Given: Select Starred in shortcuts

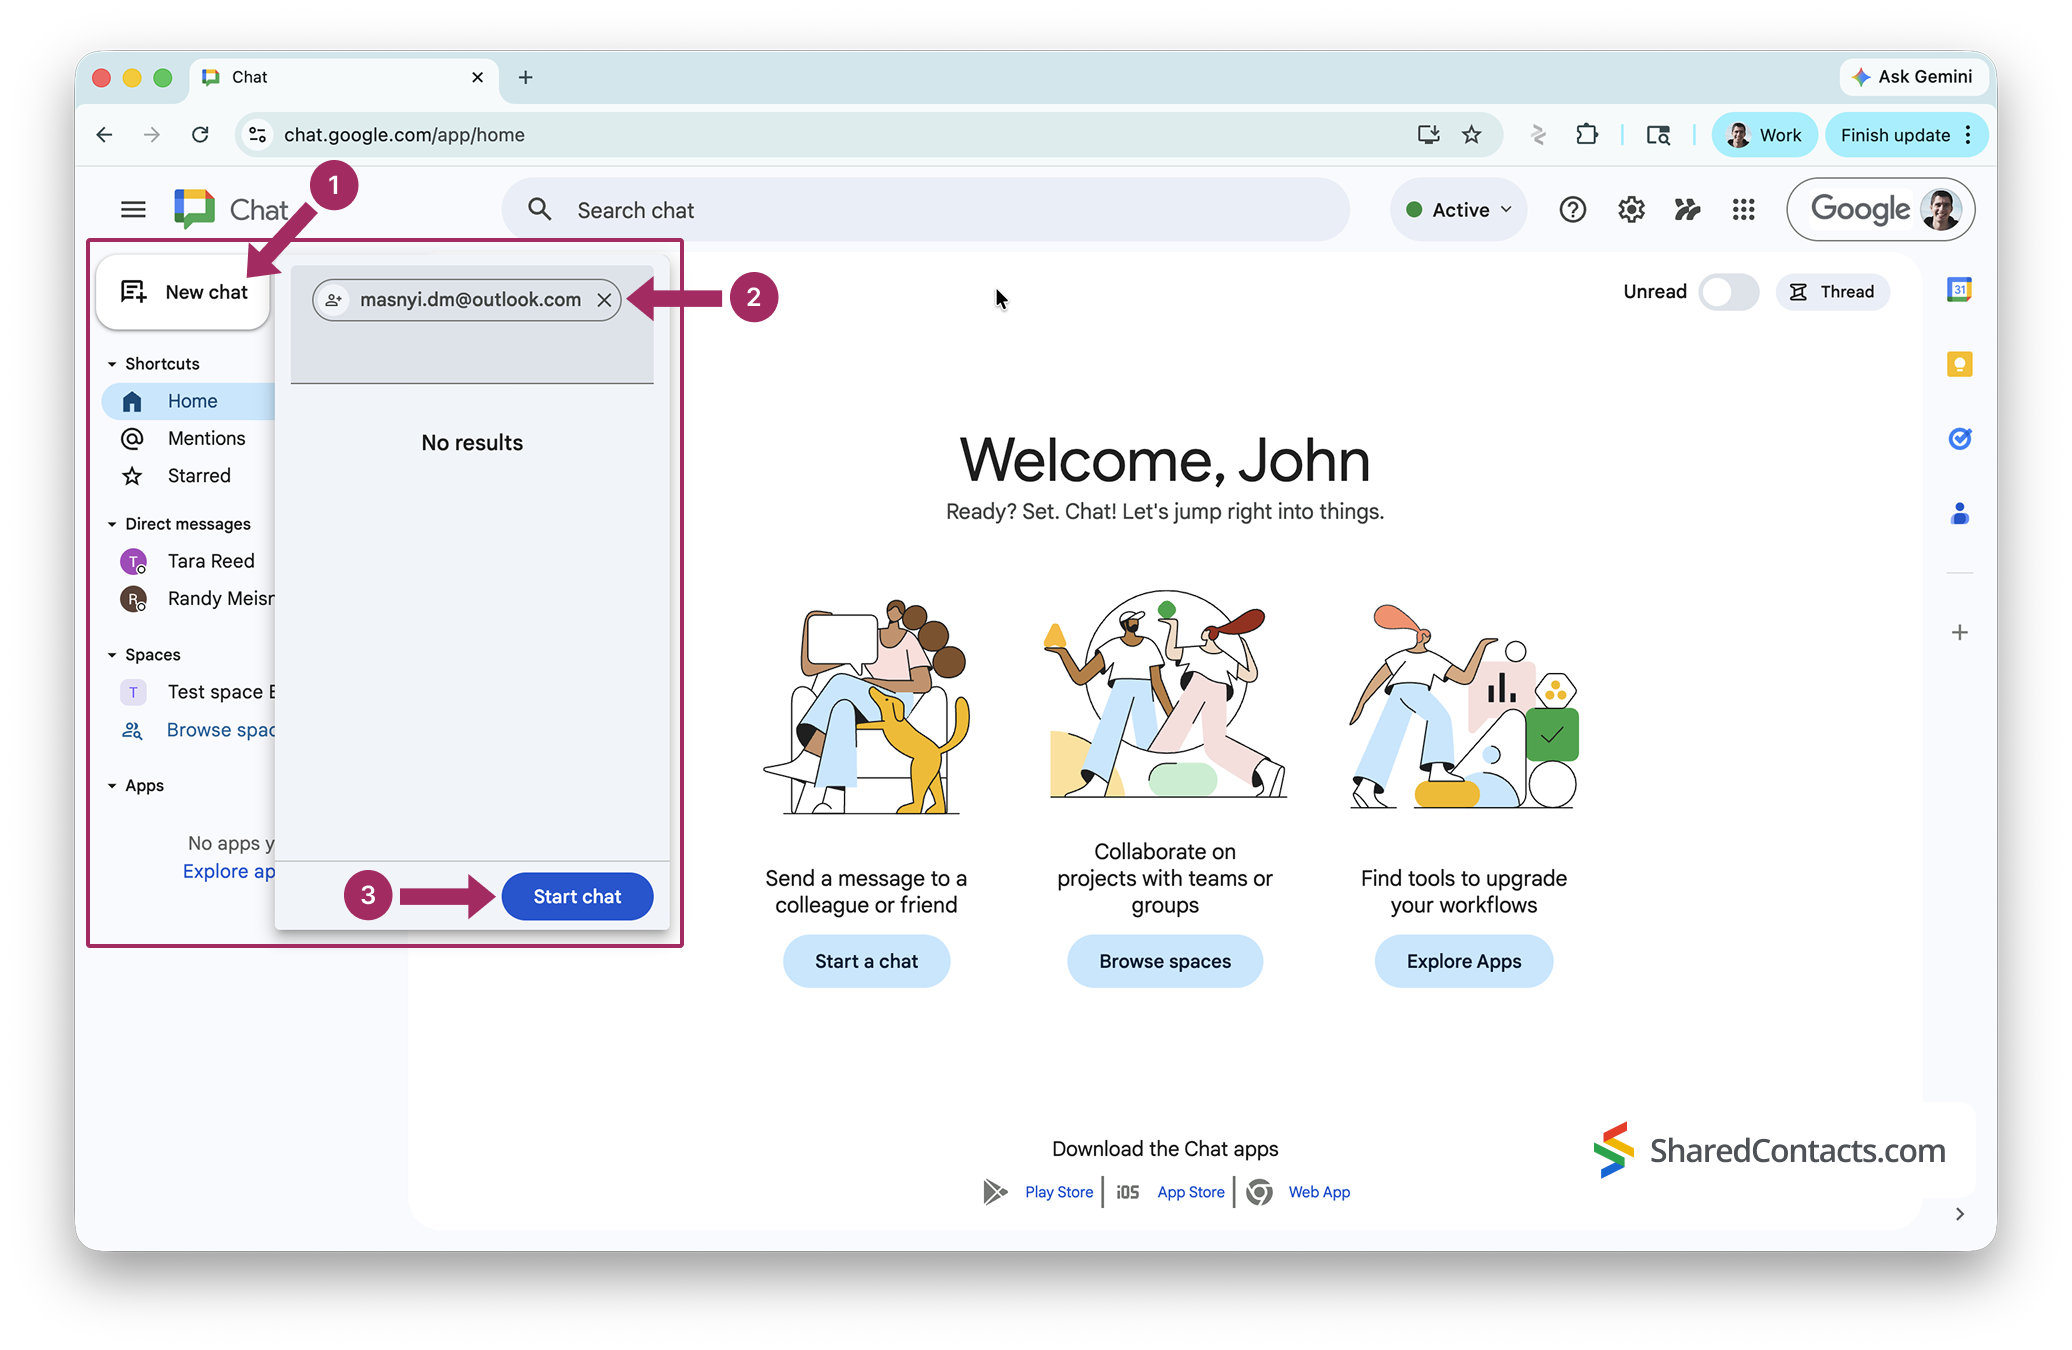Looking at the screenshot, I should click(188, 476).
